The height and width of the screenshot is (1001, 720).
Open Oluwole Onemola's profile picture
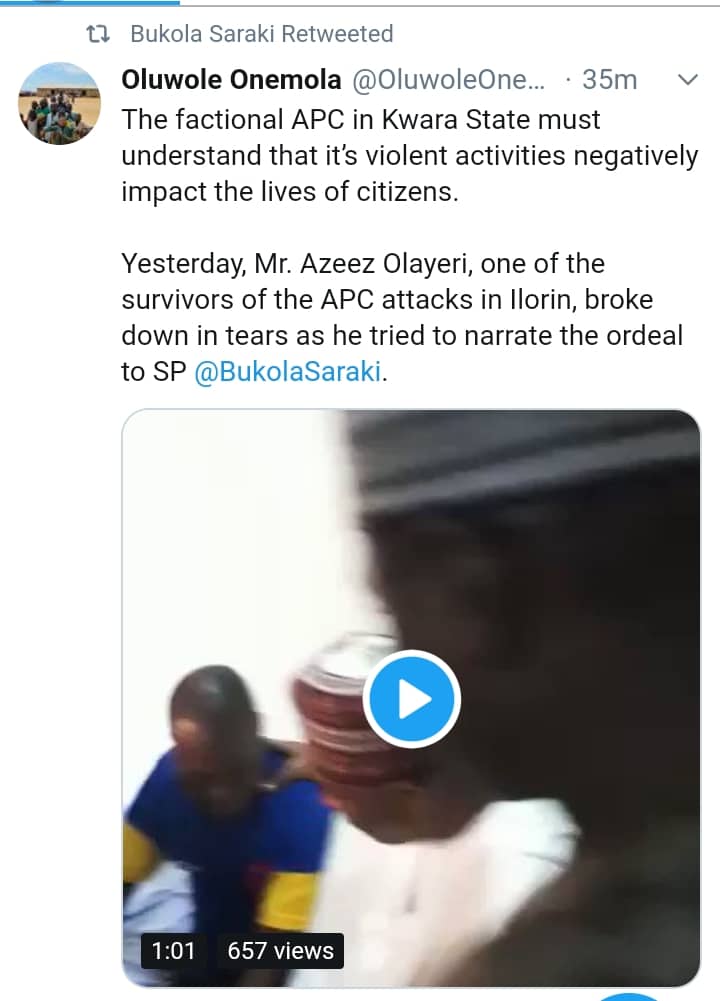coord(60,103)
